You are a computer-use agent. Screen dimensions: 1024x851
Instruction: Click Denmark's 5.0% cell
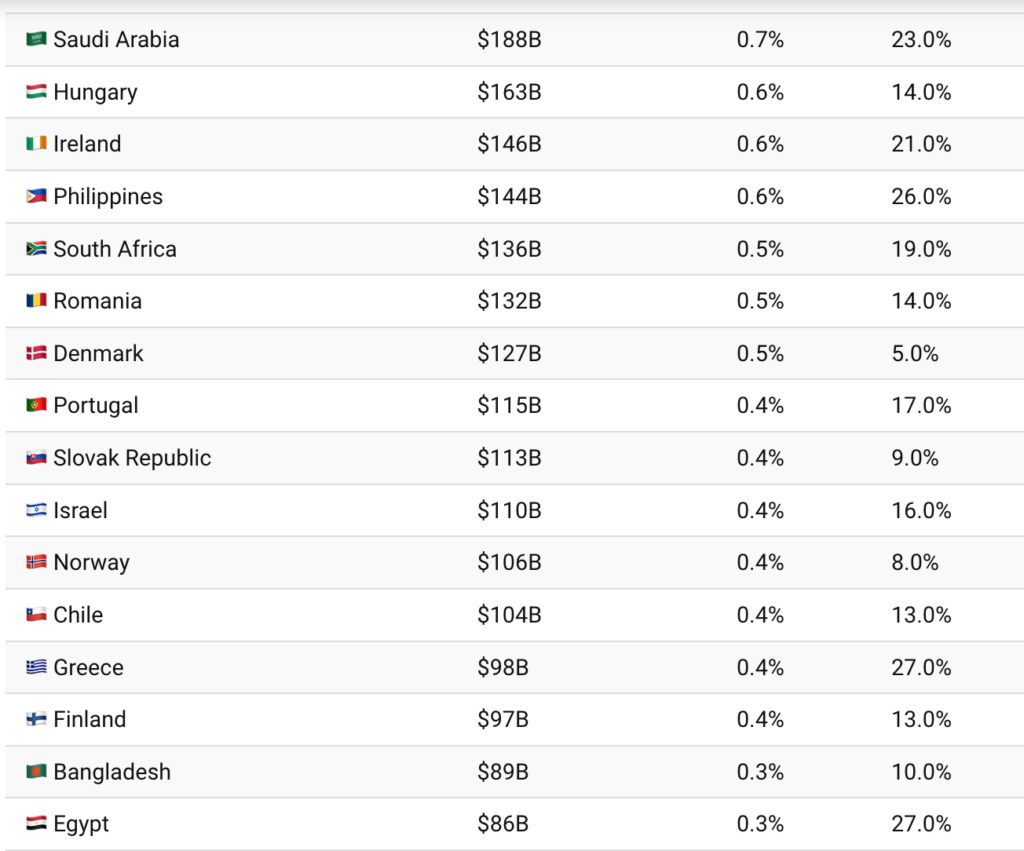pos(915,353)
